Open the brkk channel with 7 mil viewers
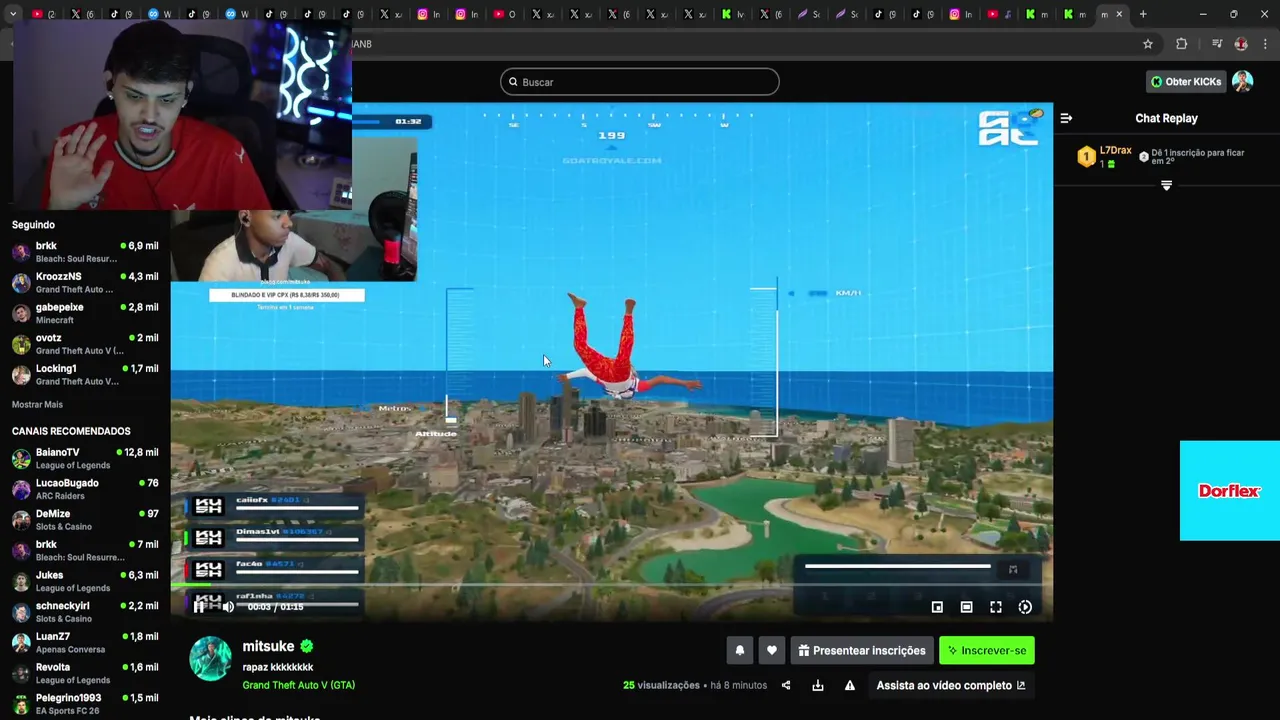The width and height of the screenshot is (1280, 720). pyautogui.click(x=85, y=551)
